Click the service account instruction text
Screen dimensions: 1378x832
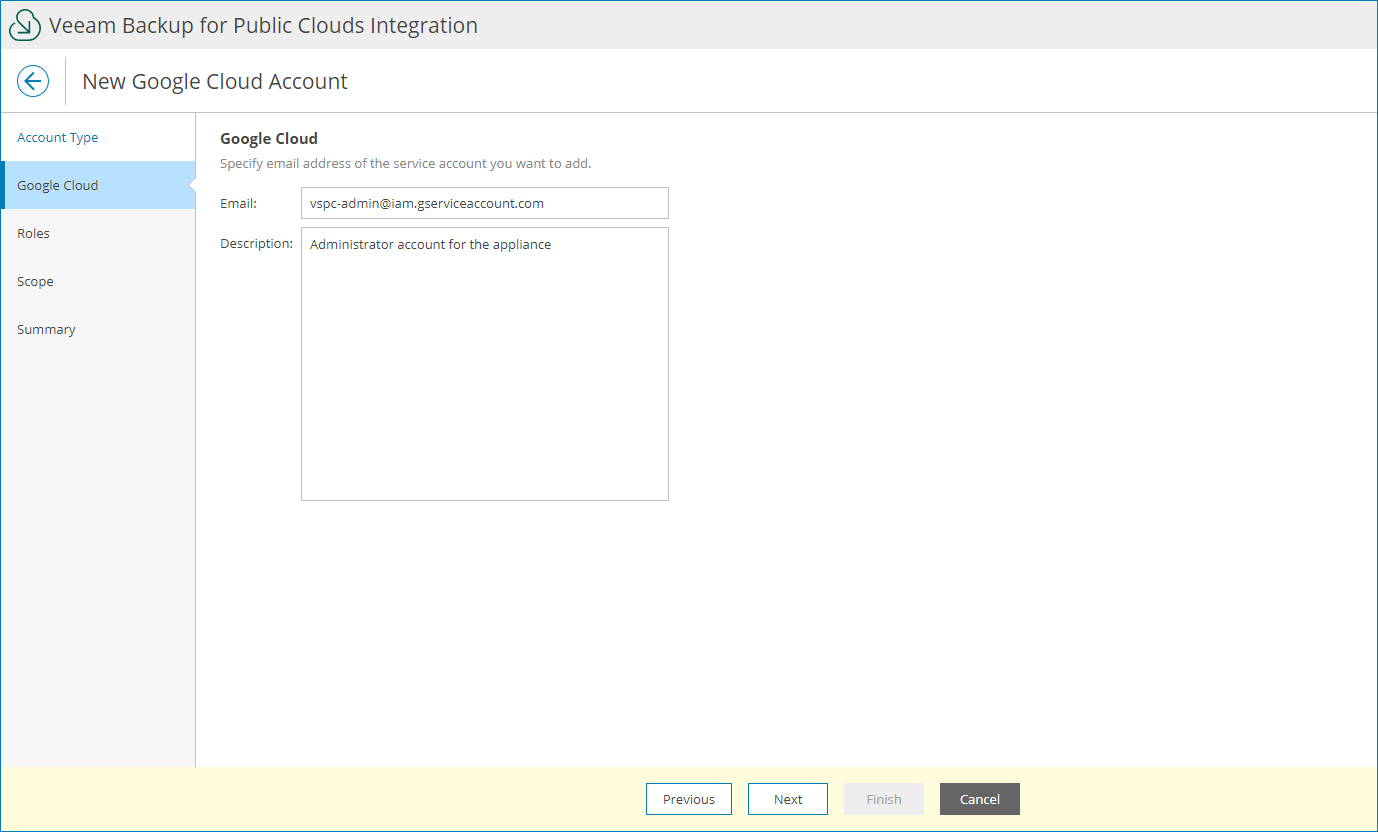pos(405,163)
